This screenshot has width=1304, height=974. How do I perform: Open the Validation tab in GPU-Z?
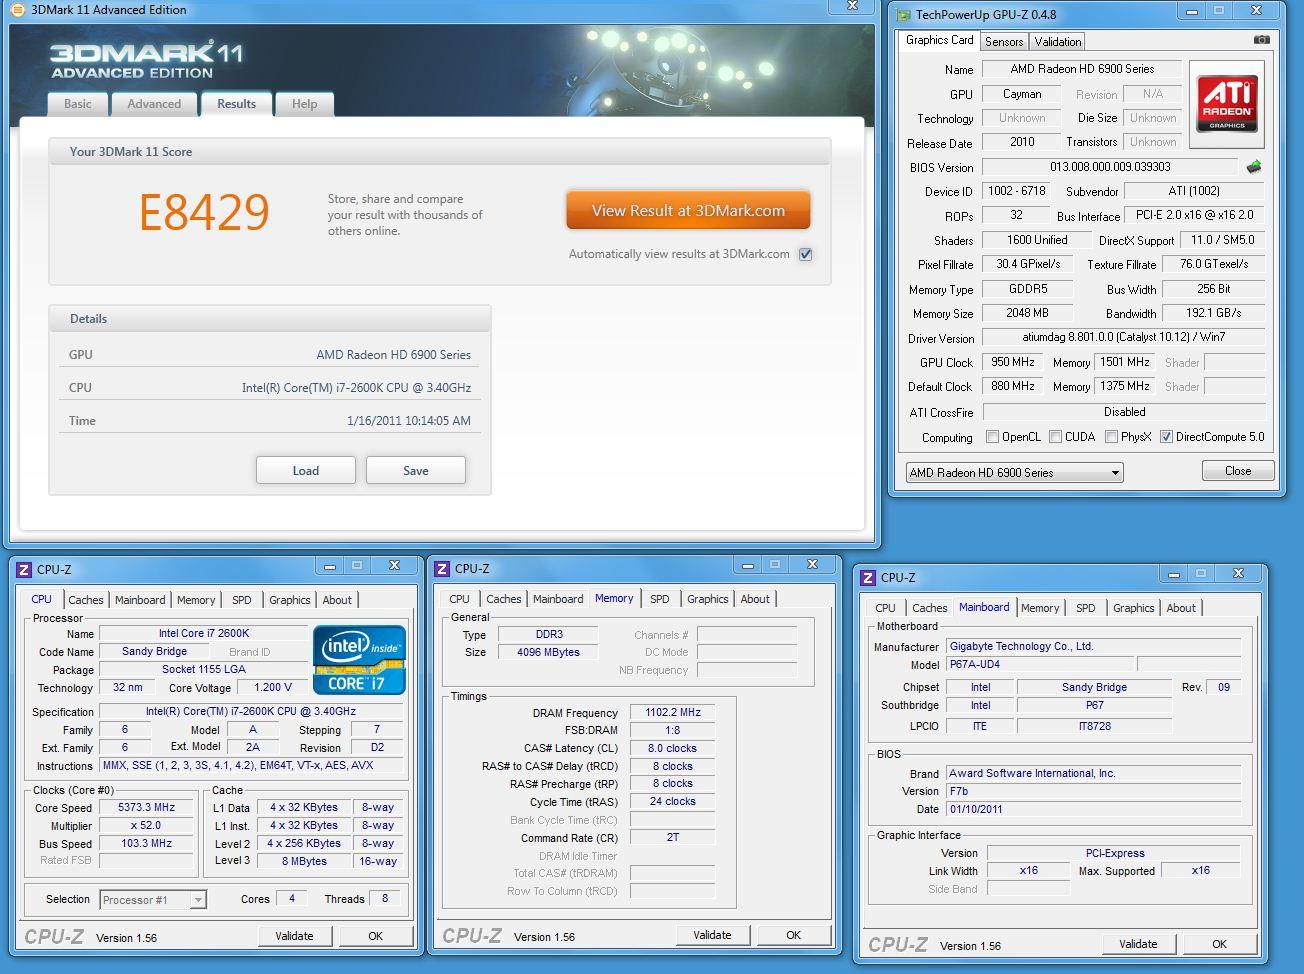1057,42
